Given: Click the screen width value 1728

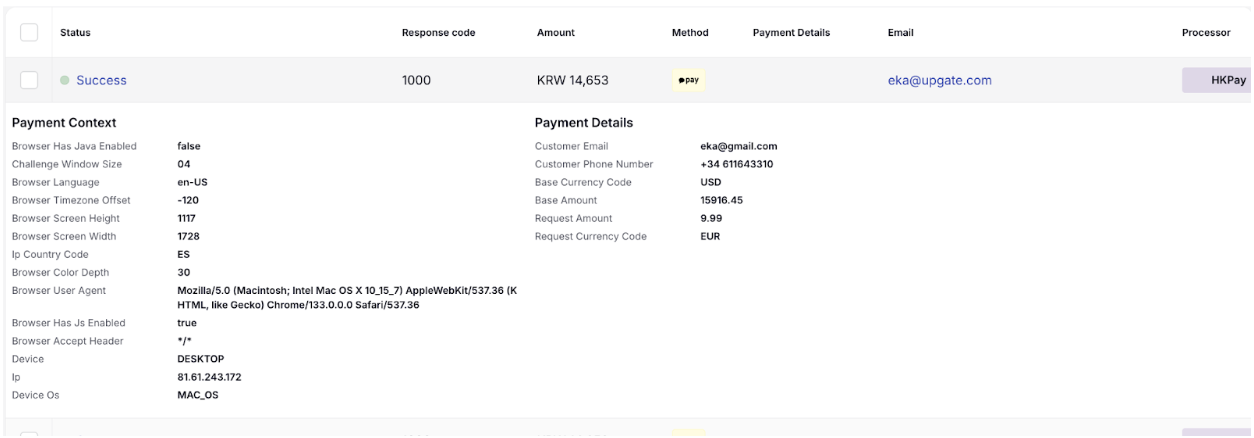Looking at the screenshot, I should [x=187, y=236].
